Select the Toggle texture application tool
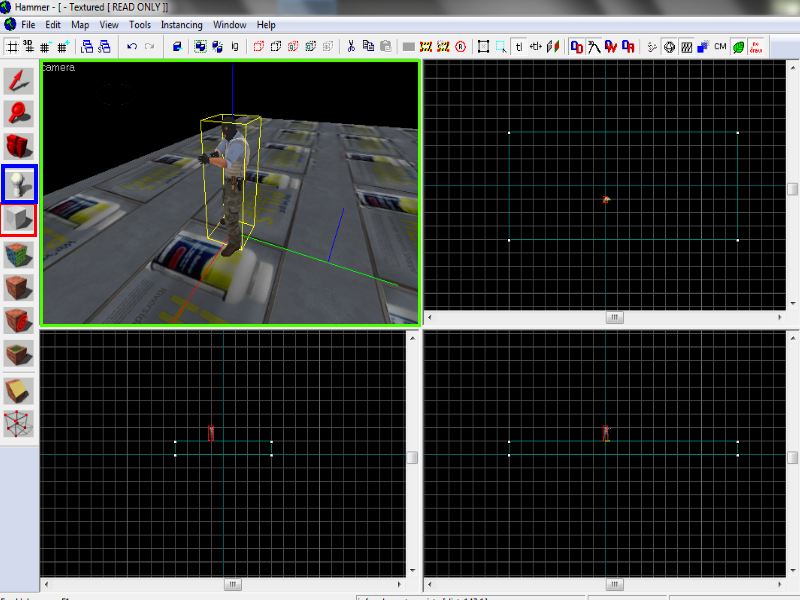Viewport: 800px width, 600px height. [19, 253]
